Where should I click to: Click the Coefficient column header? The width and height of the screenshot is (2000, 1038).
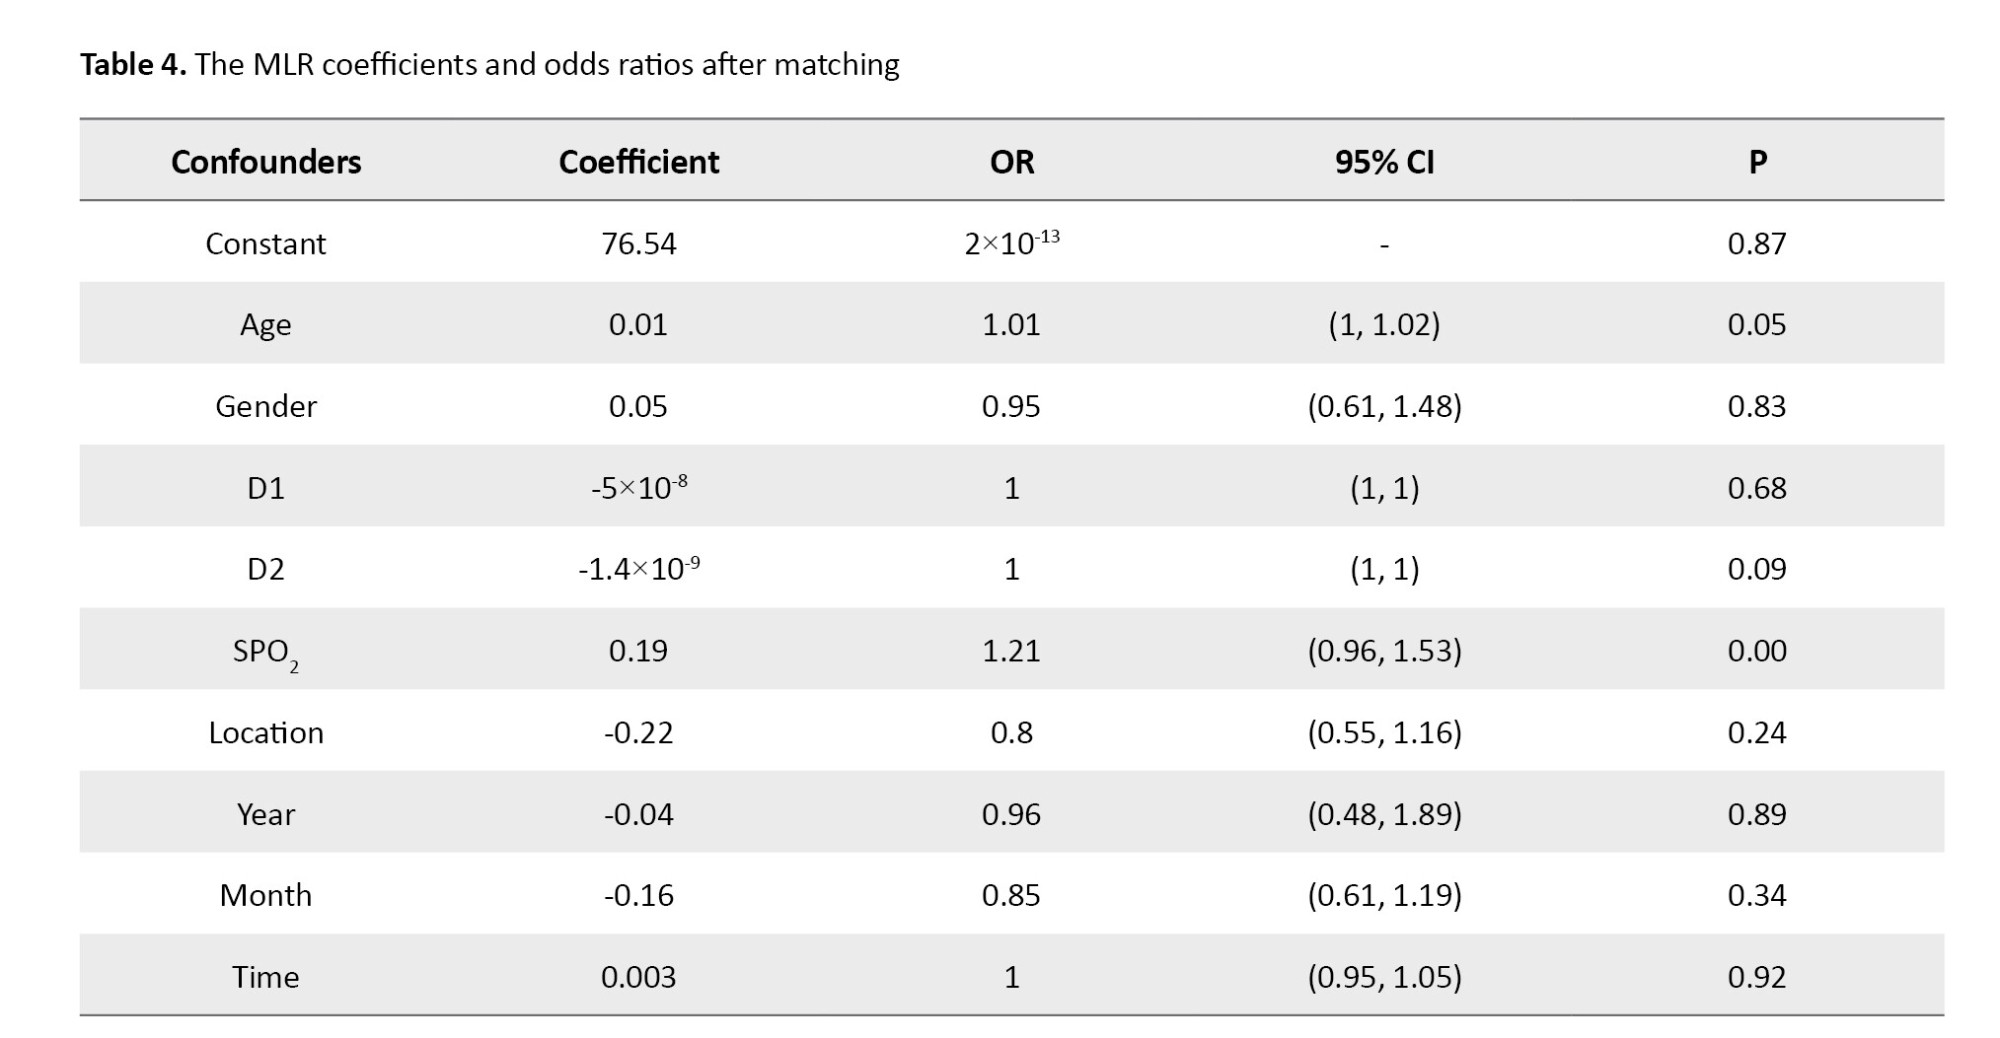[638, 162]
